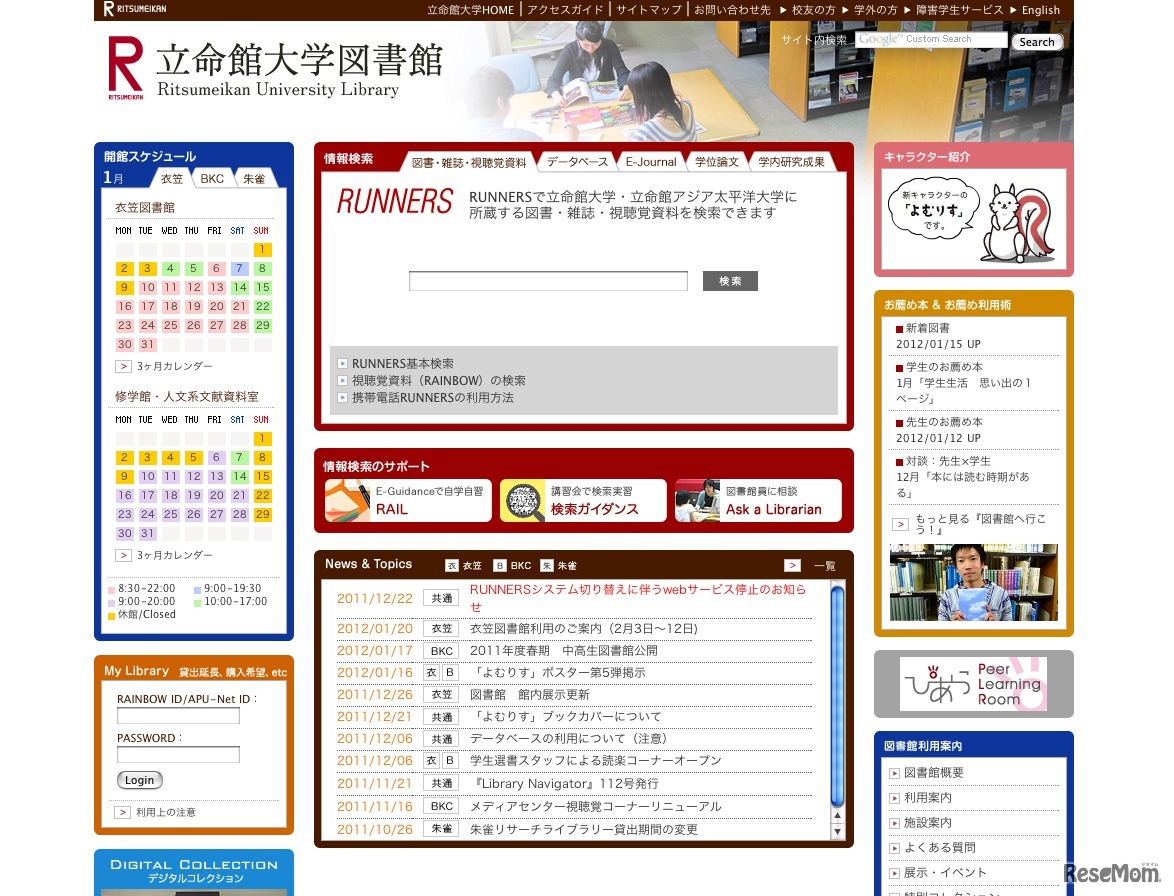Click the 一覧 arrow in News & Topics
This screenshot has height=896, width=1174.
click(792, 565)
